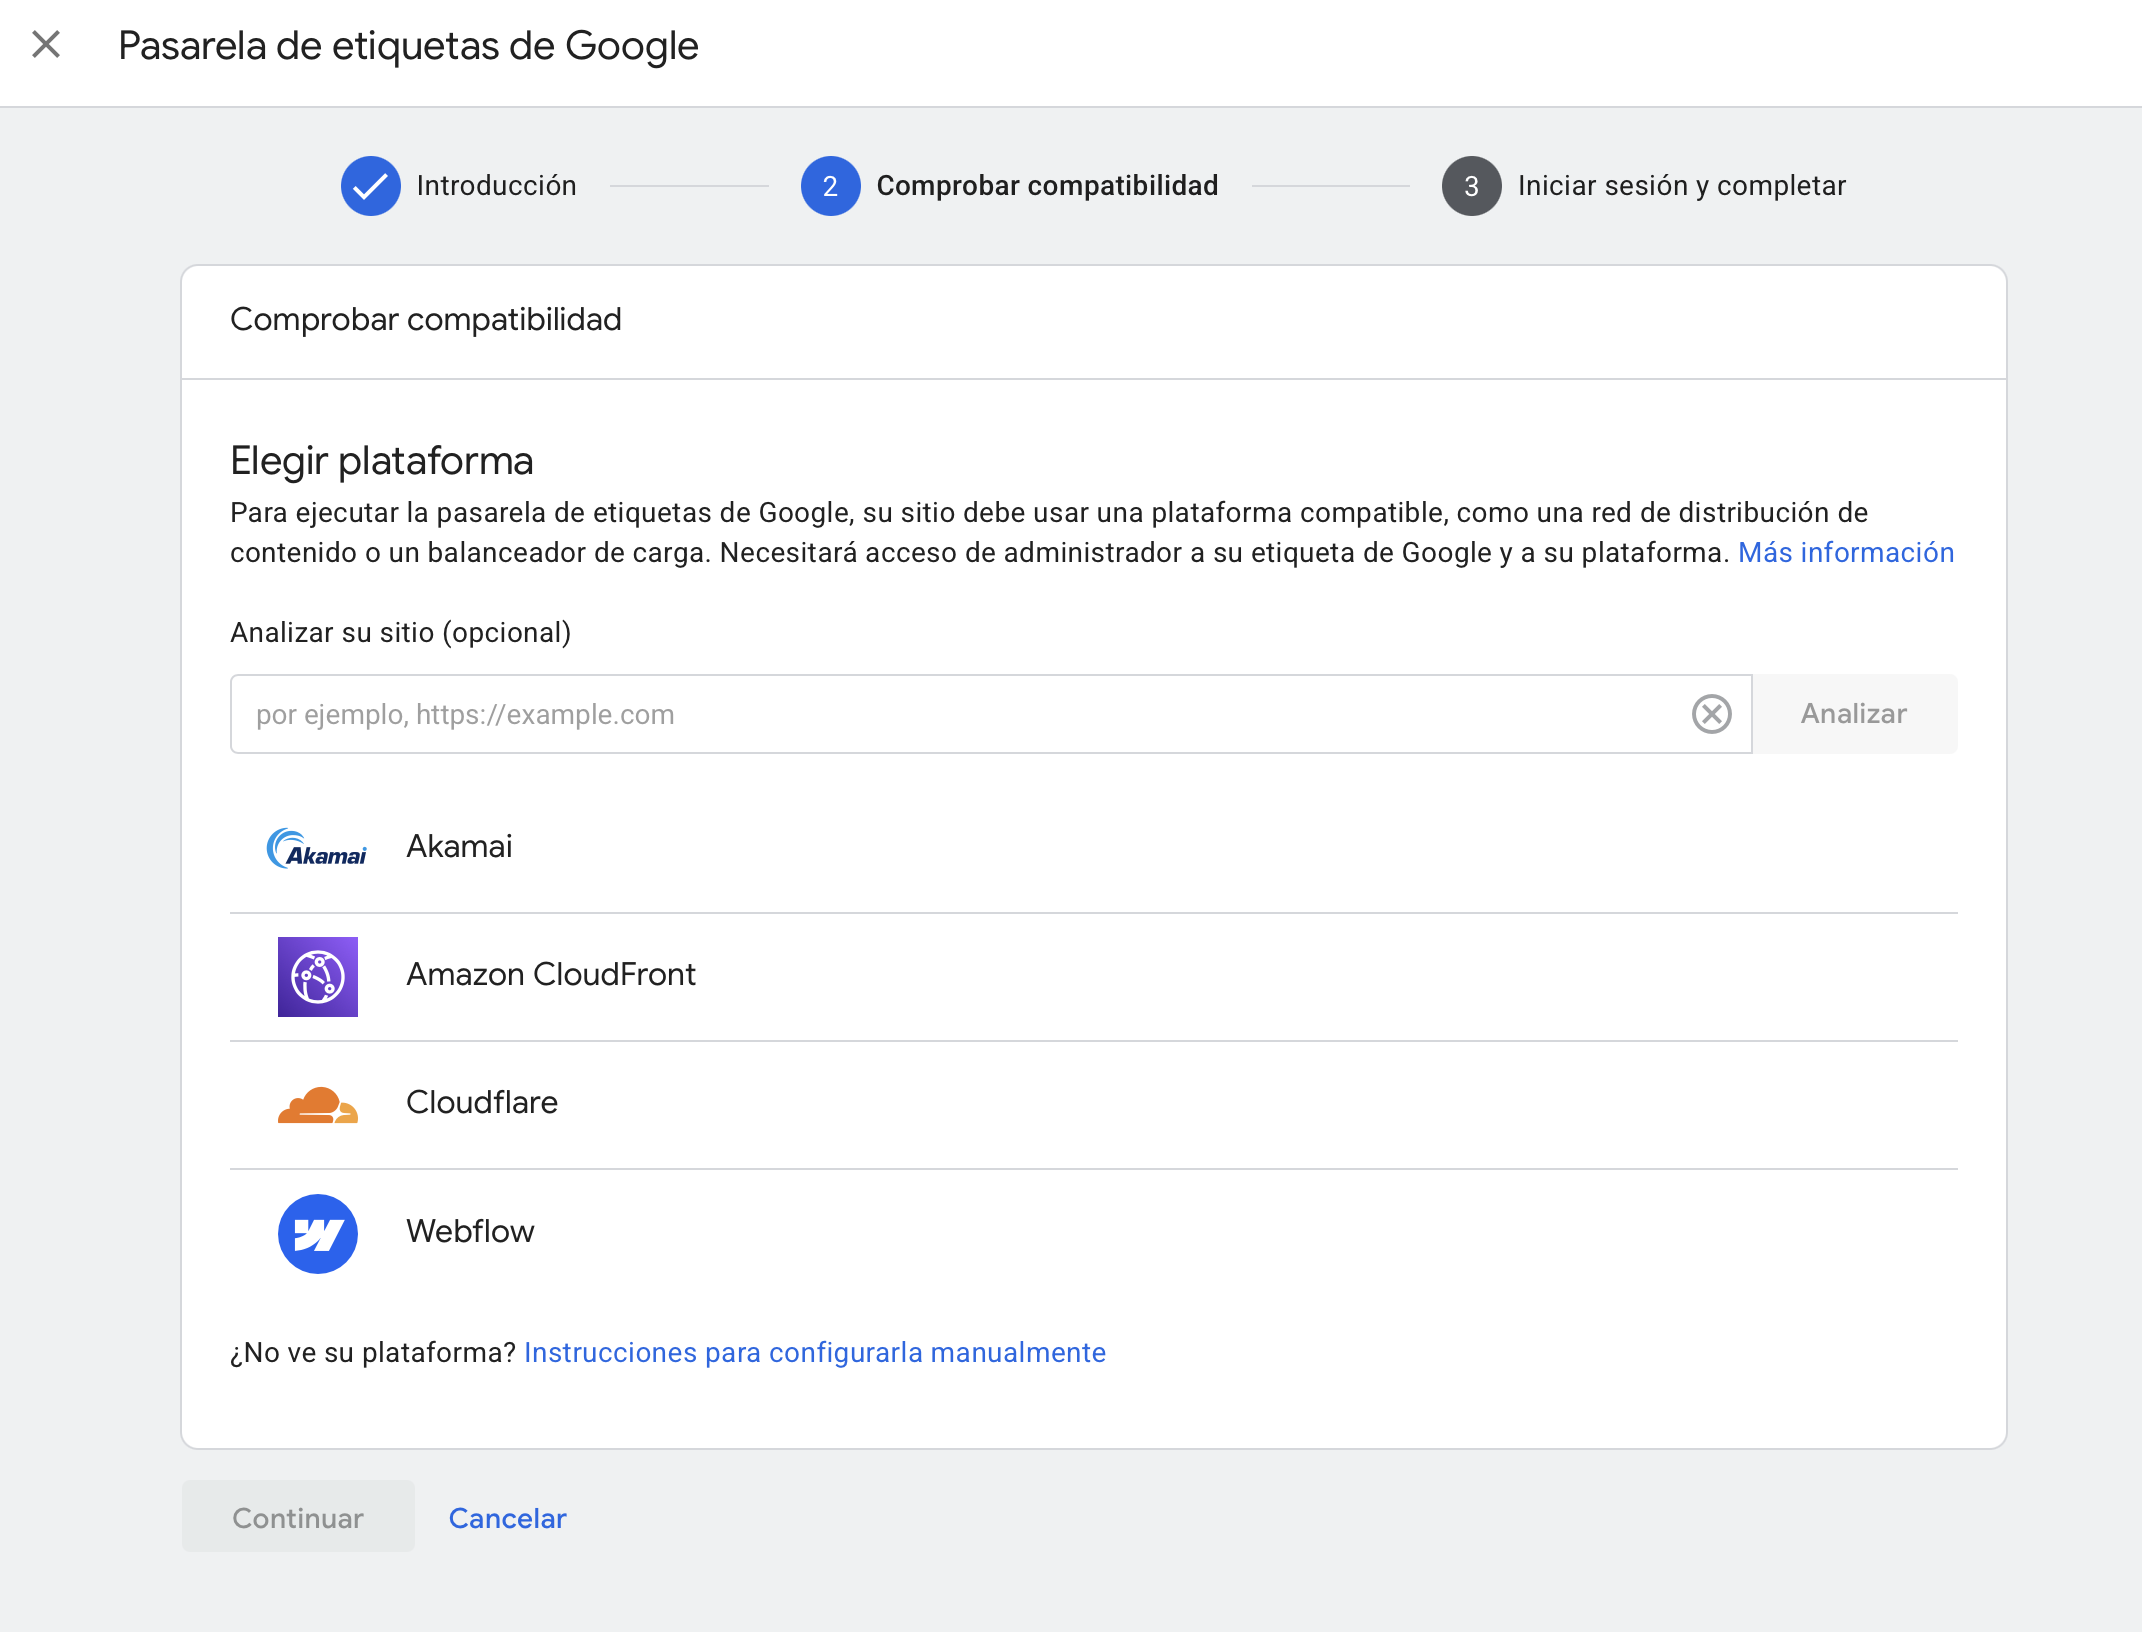2142x1632 pixels.
Task: Choose the Cloudflare platform name
Action: tap(482, 1103)
